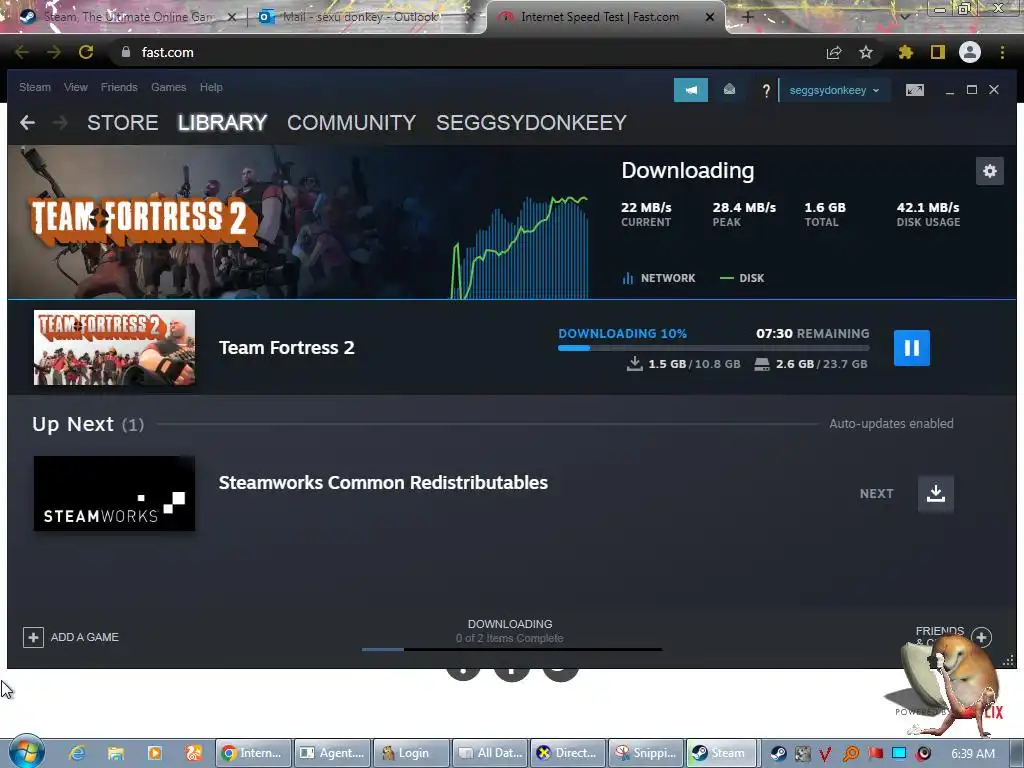Expand seggsydonkeey account dropdown

pos(834,90)
